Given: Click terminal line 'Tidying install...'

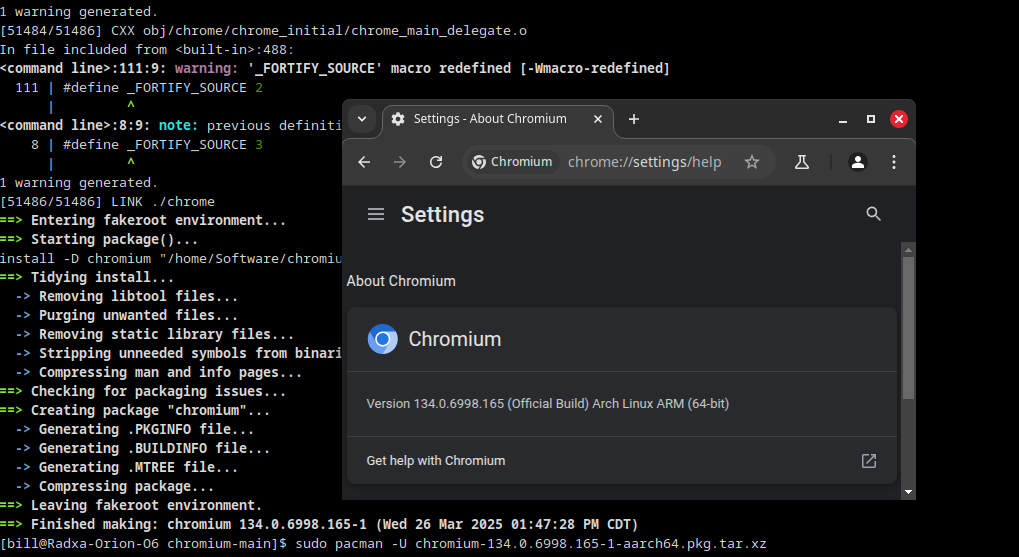Looking at the screenshot, I should (87, 278).
